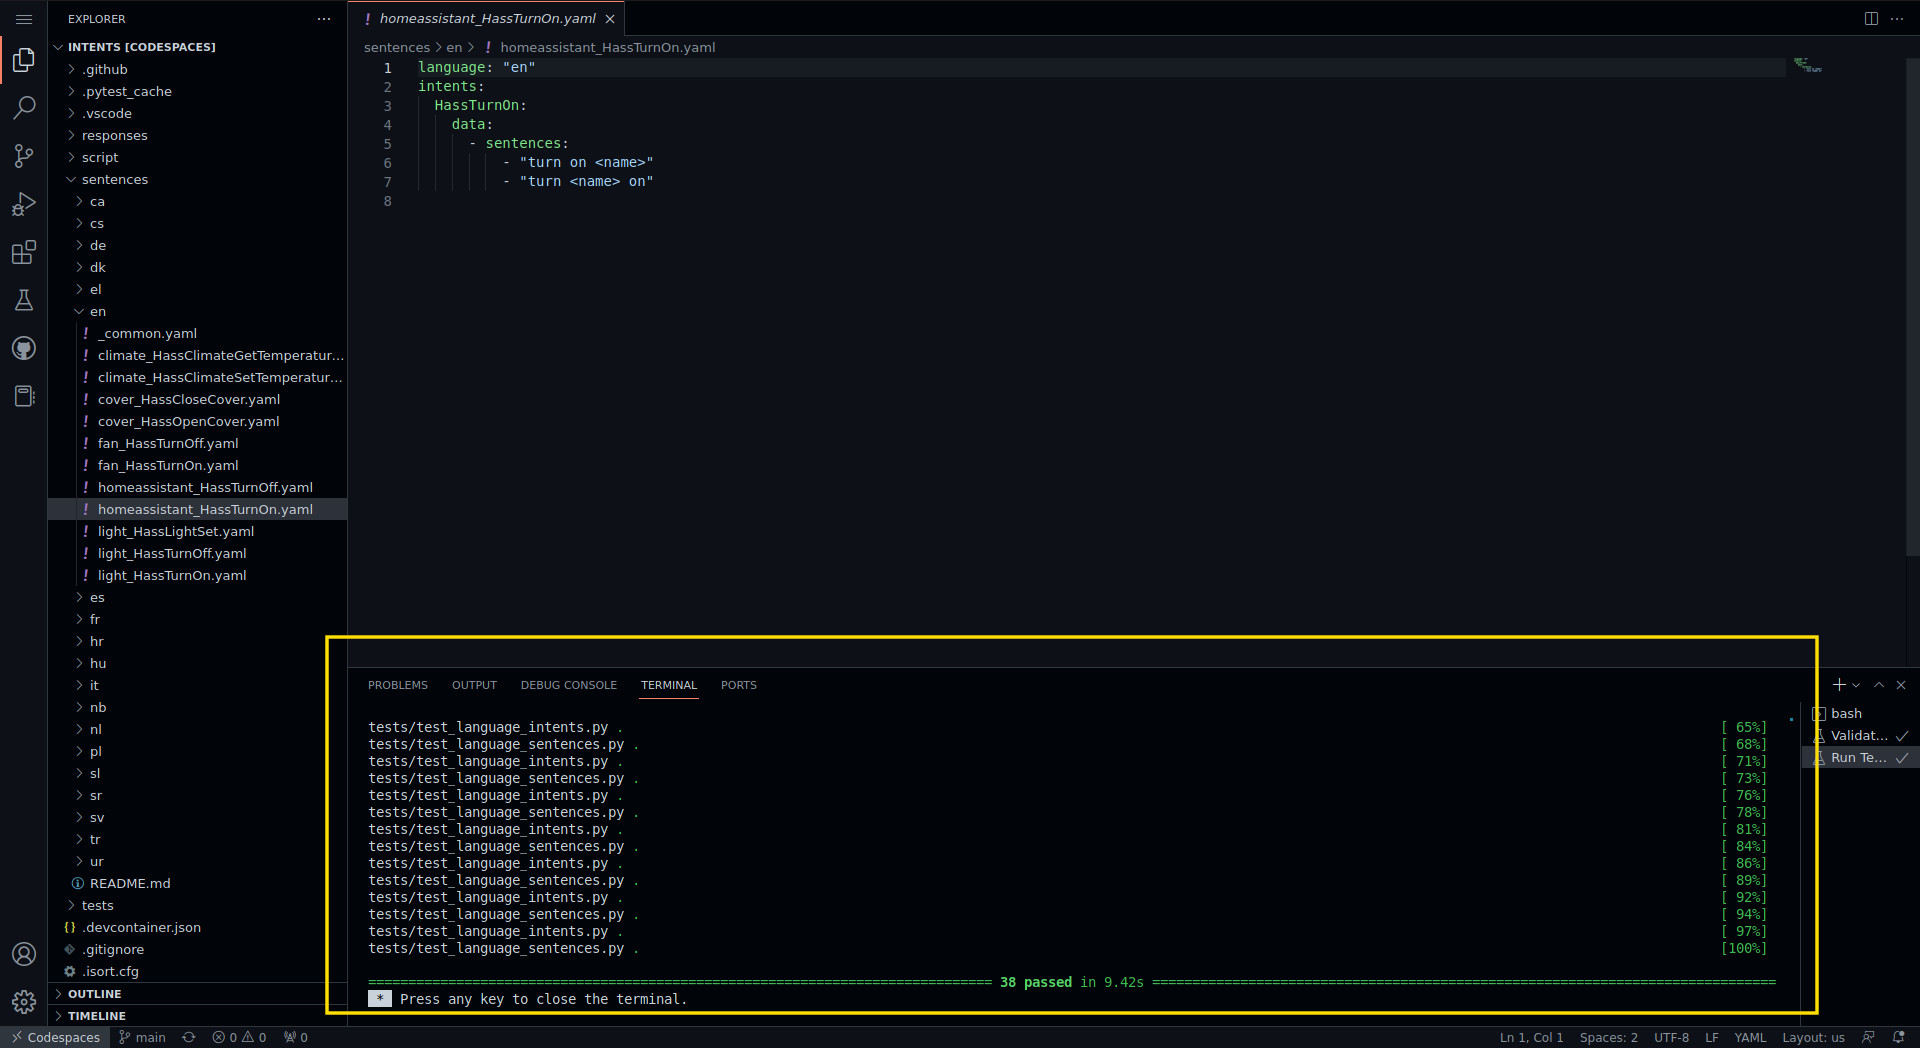This screenshot has height=1048, width=1920.
Task: Switch to the PROBLEMS panel tab
Action: click(398, 685)
